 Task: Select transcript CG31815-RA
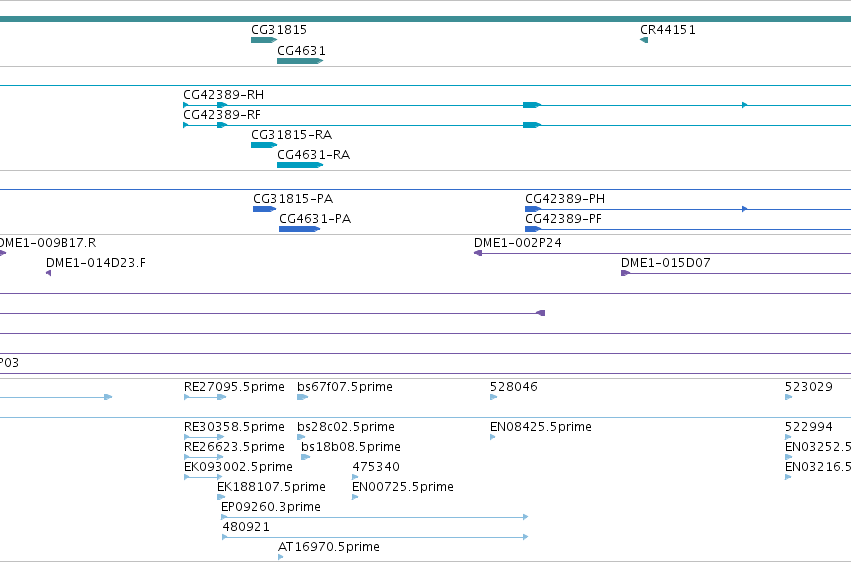tap(291, 135)
